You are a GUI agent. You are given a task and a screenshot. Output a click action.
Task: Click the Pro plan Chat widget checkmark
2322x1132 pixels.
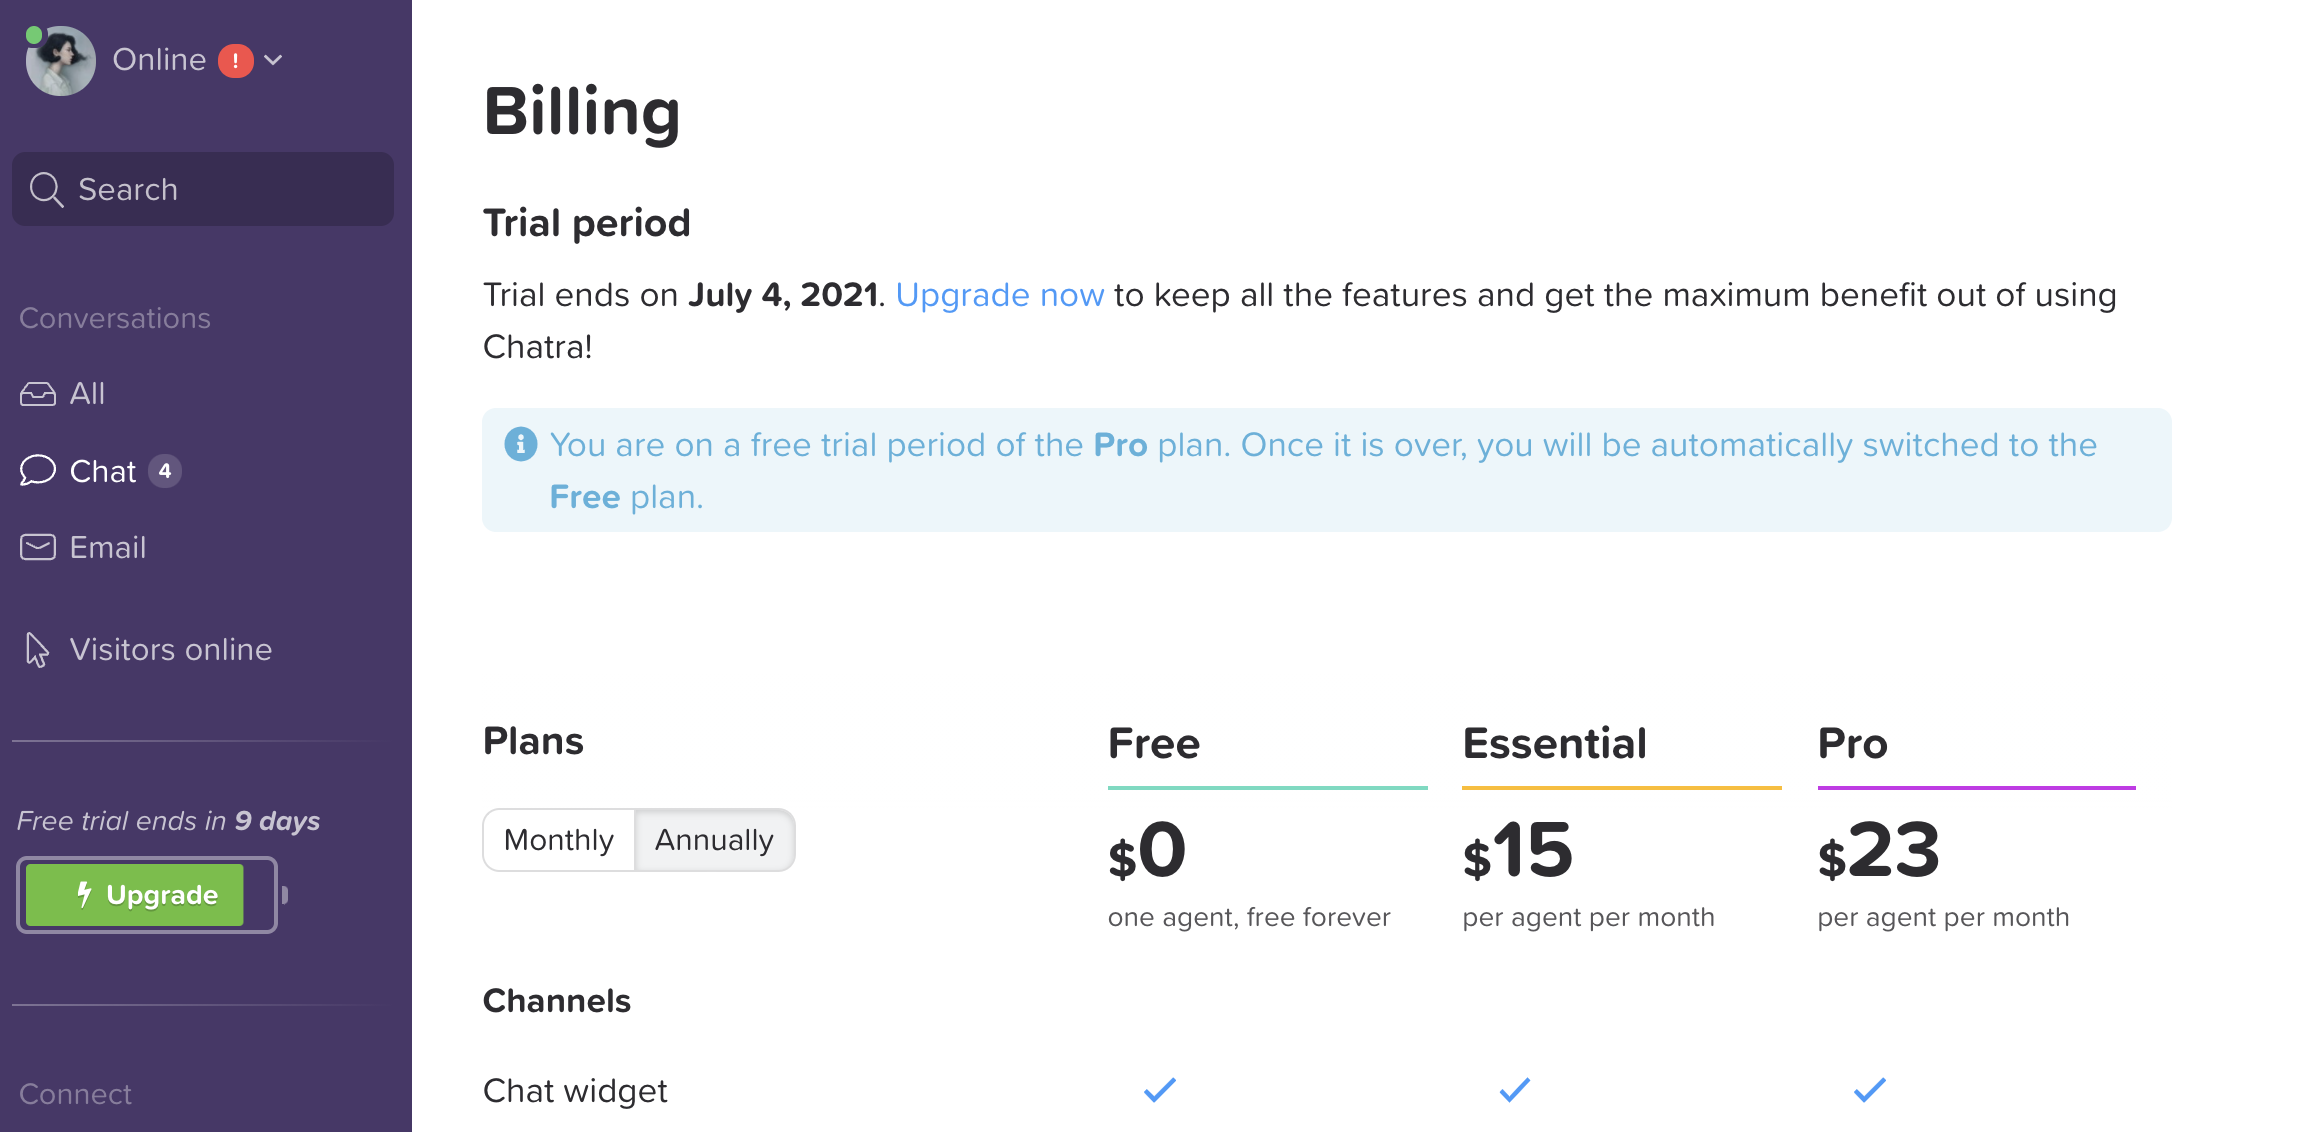[x=1869, y=1089]
